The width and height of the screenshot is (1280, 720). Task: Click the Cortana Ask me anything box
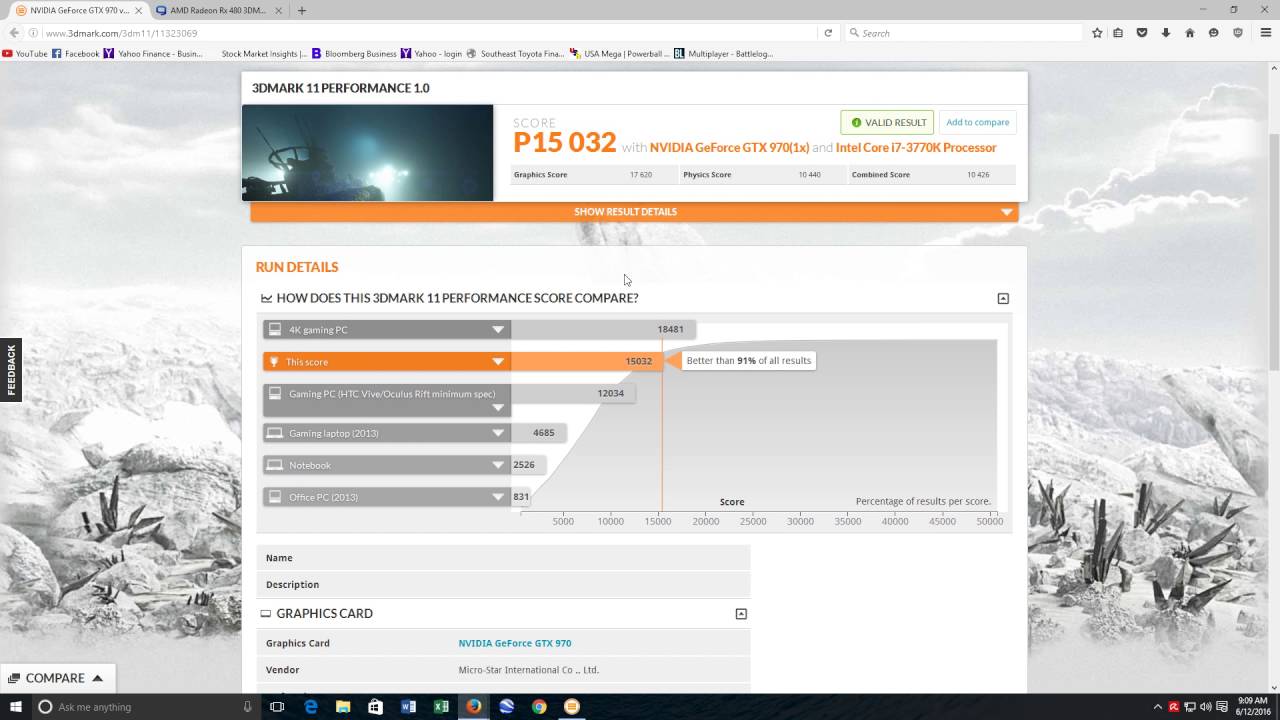pyautogui.click(x=145, y=706)
